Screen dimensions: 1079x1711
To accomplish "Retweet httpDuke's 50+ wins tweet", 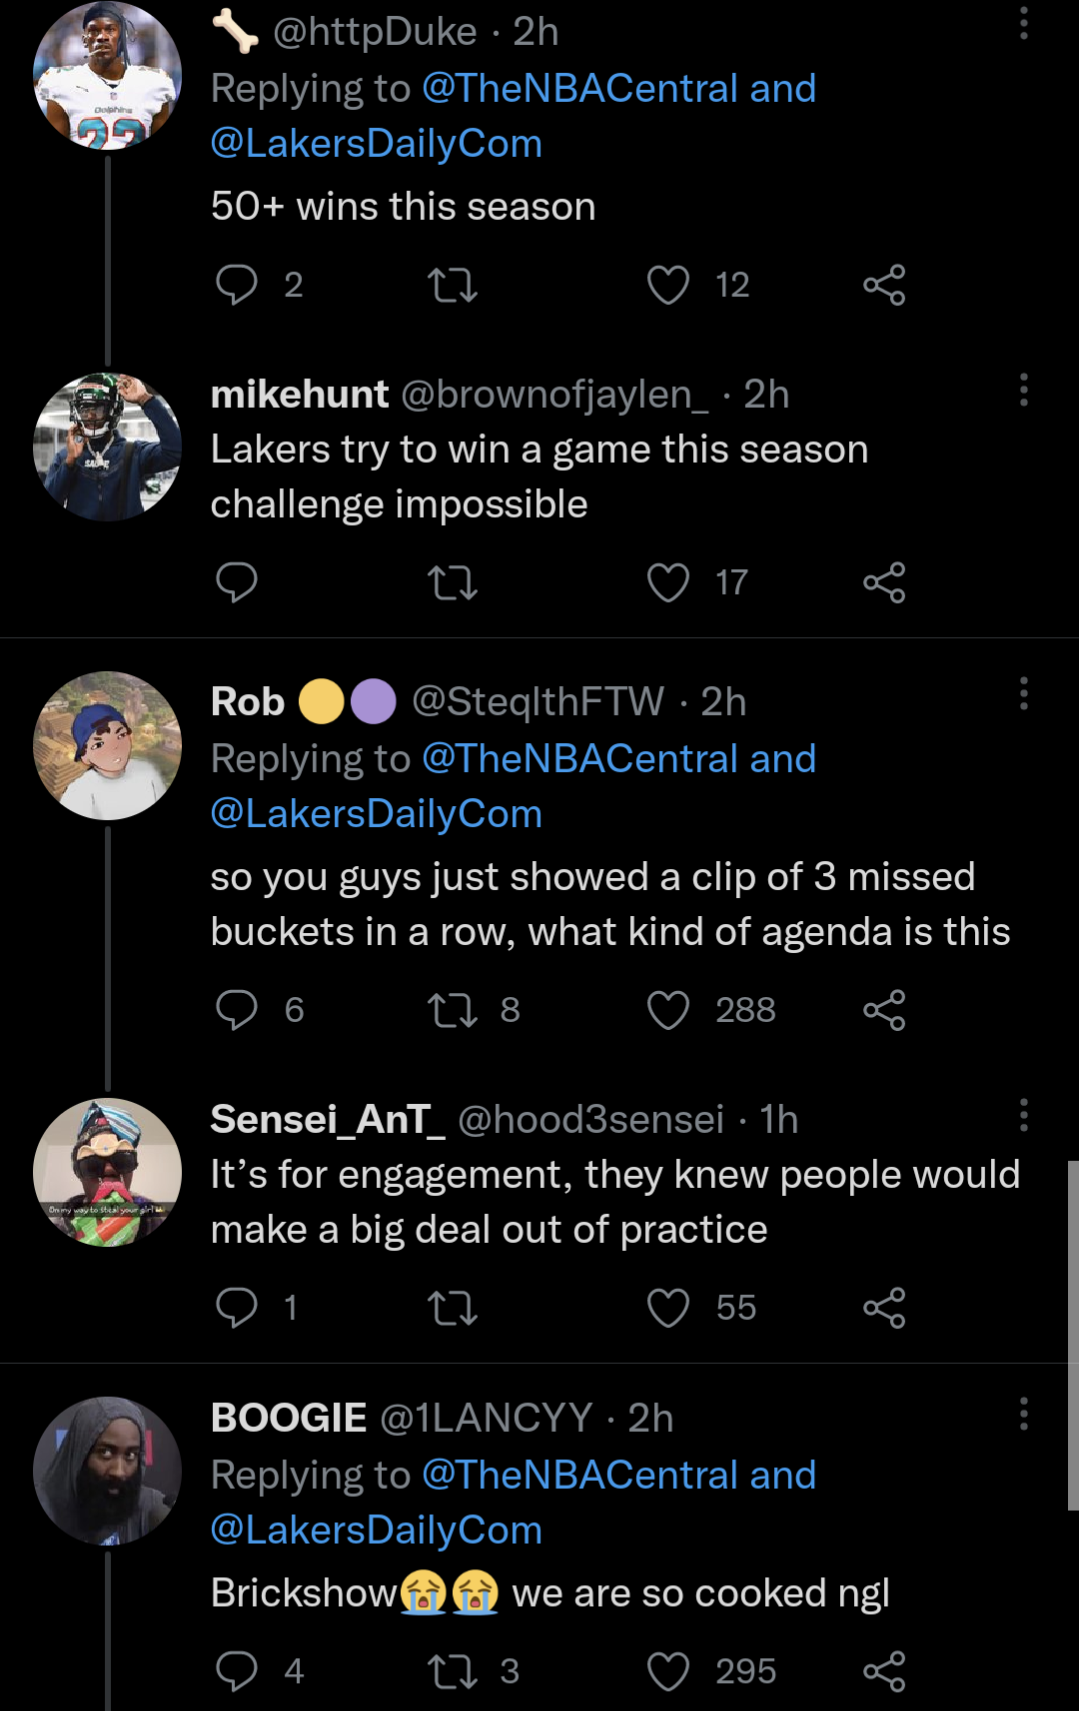I will pos(452,285).
